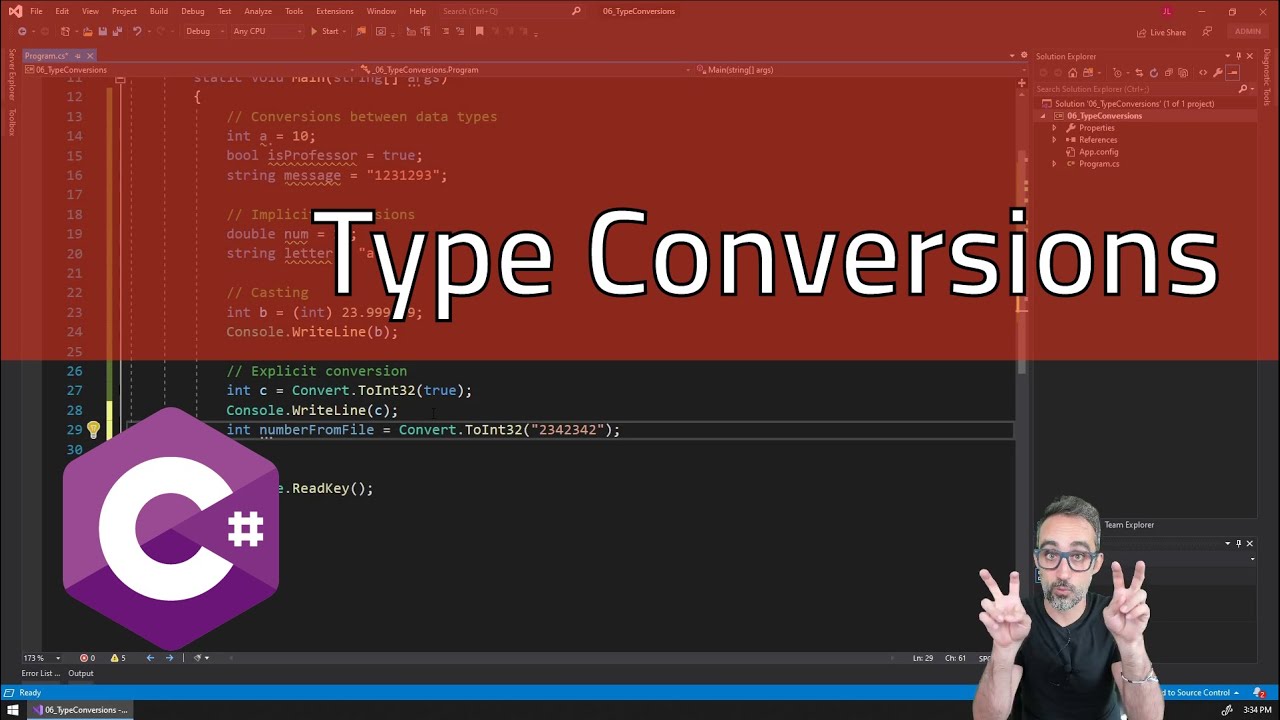Click the Visual Studio taskbar button 06_TypeConversions
Screen dimensions: 1280x720
tap(80, 710)
